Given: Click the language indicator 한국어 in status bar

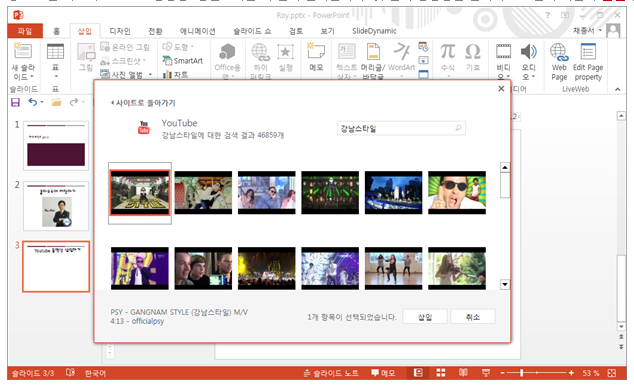Looking at the screenshot, I should coord(95,373).
